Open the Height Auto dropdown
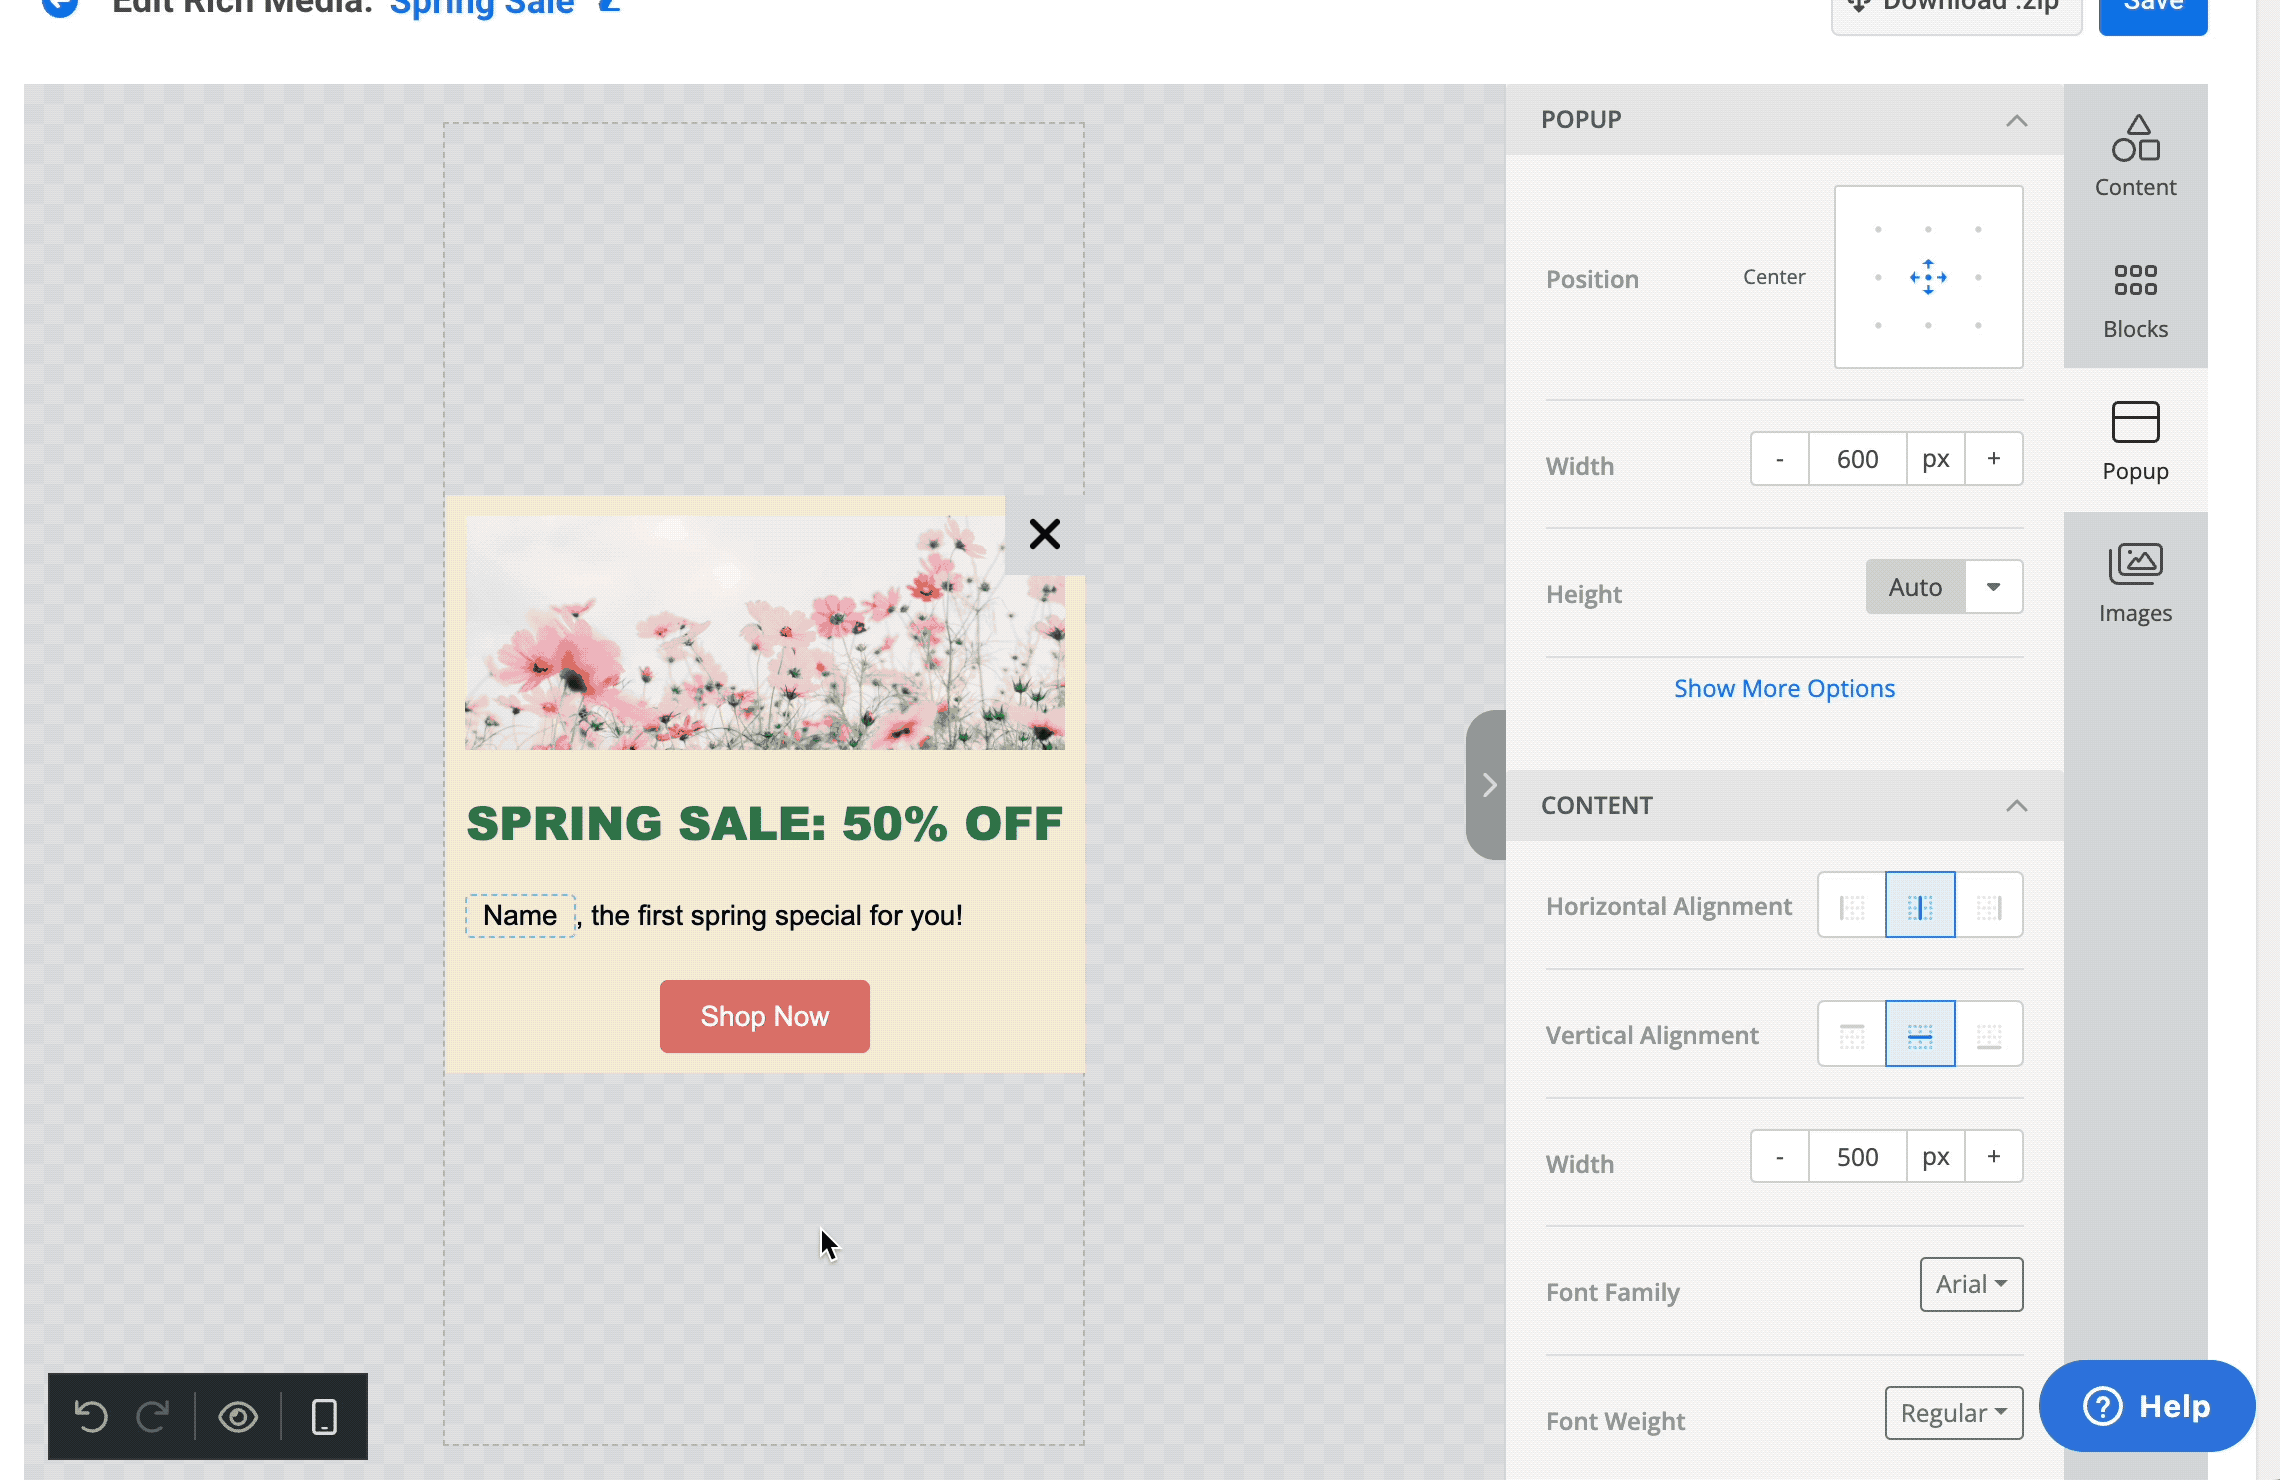The height and width of the screenshot is (1480, 2280). [1993, 587]
